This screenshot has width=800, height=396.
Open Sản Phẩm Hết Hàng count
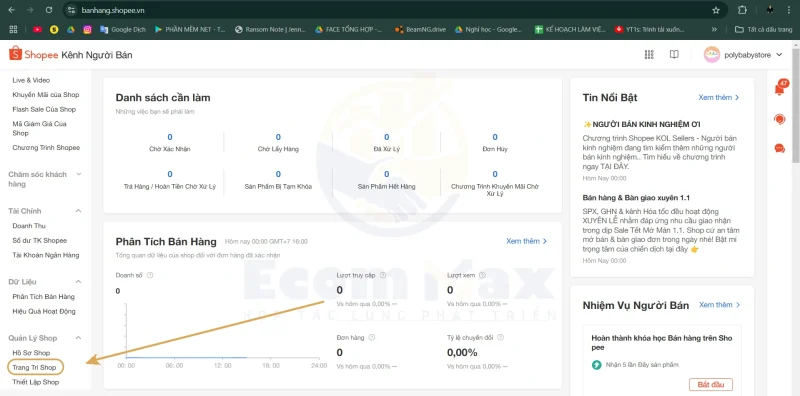[386, 175]
